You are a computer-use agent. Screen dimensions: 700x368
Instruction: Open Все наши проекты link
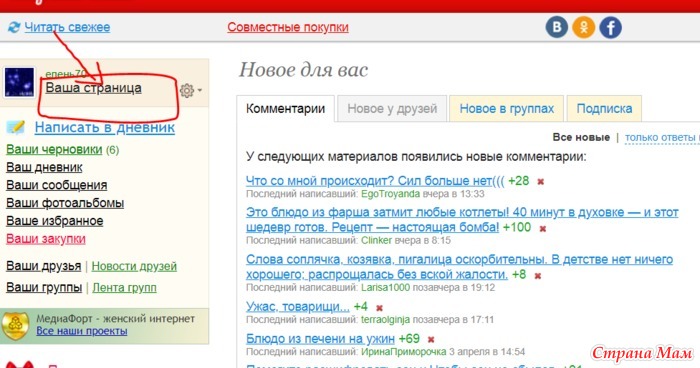pos(82,331)
